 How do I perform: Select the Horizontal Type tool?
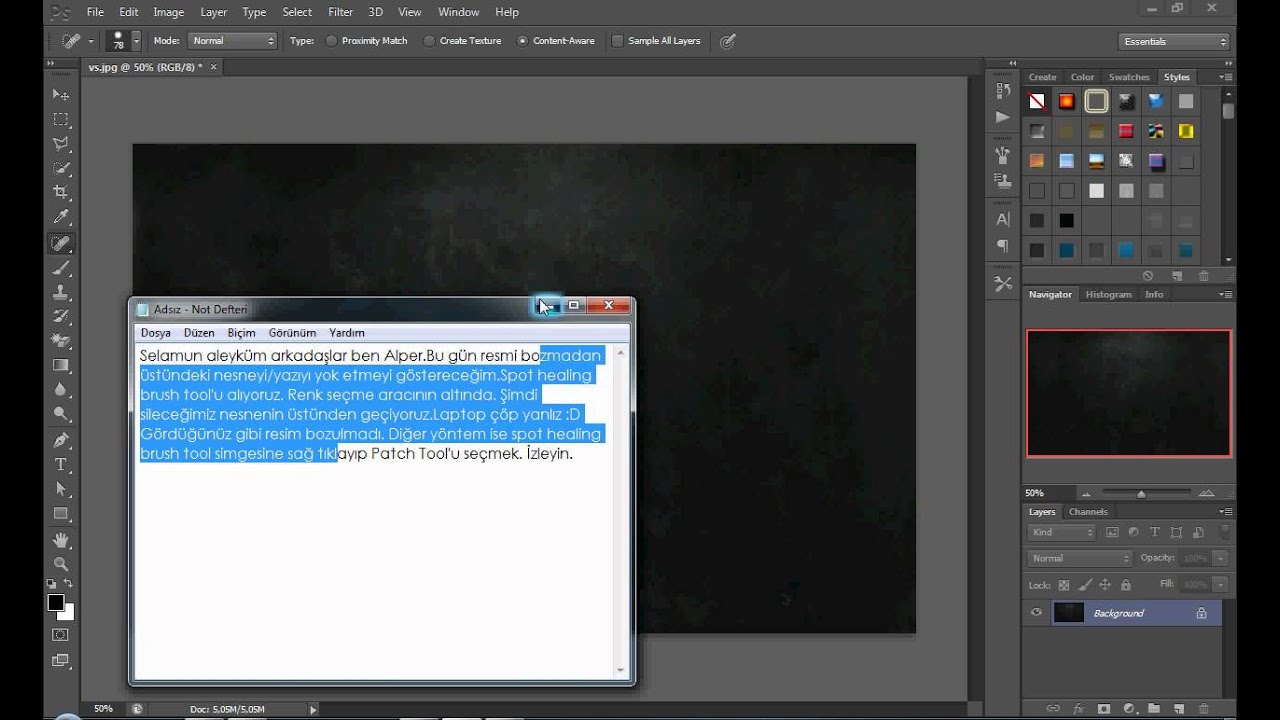(61, 465)
